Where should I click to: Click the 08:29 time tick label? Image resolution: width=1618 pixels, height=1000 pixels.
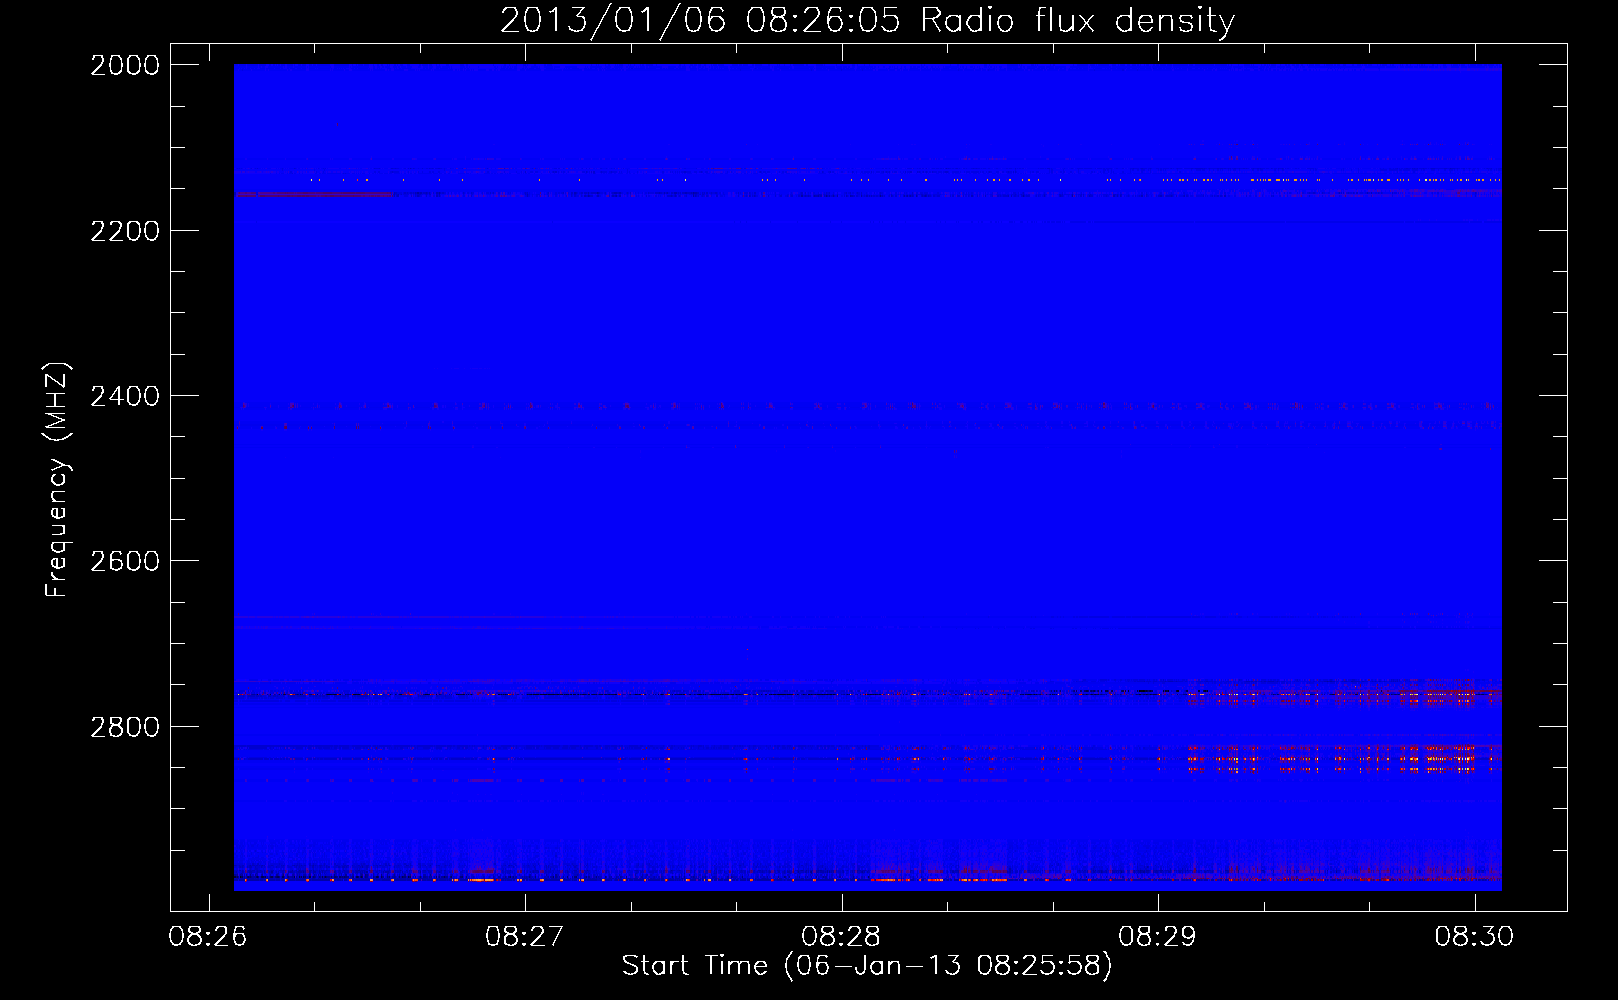click(1157, 937)
